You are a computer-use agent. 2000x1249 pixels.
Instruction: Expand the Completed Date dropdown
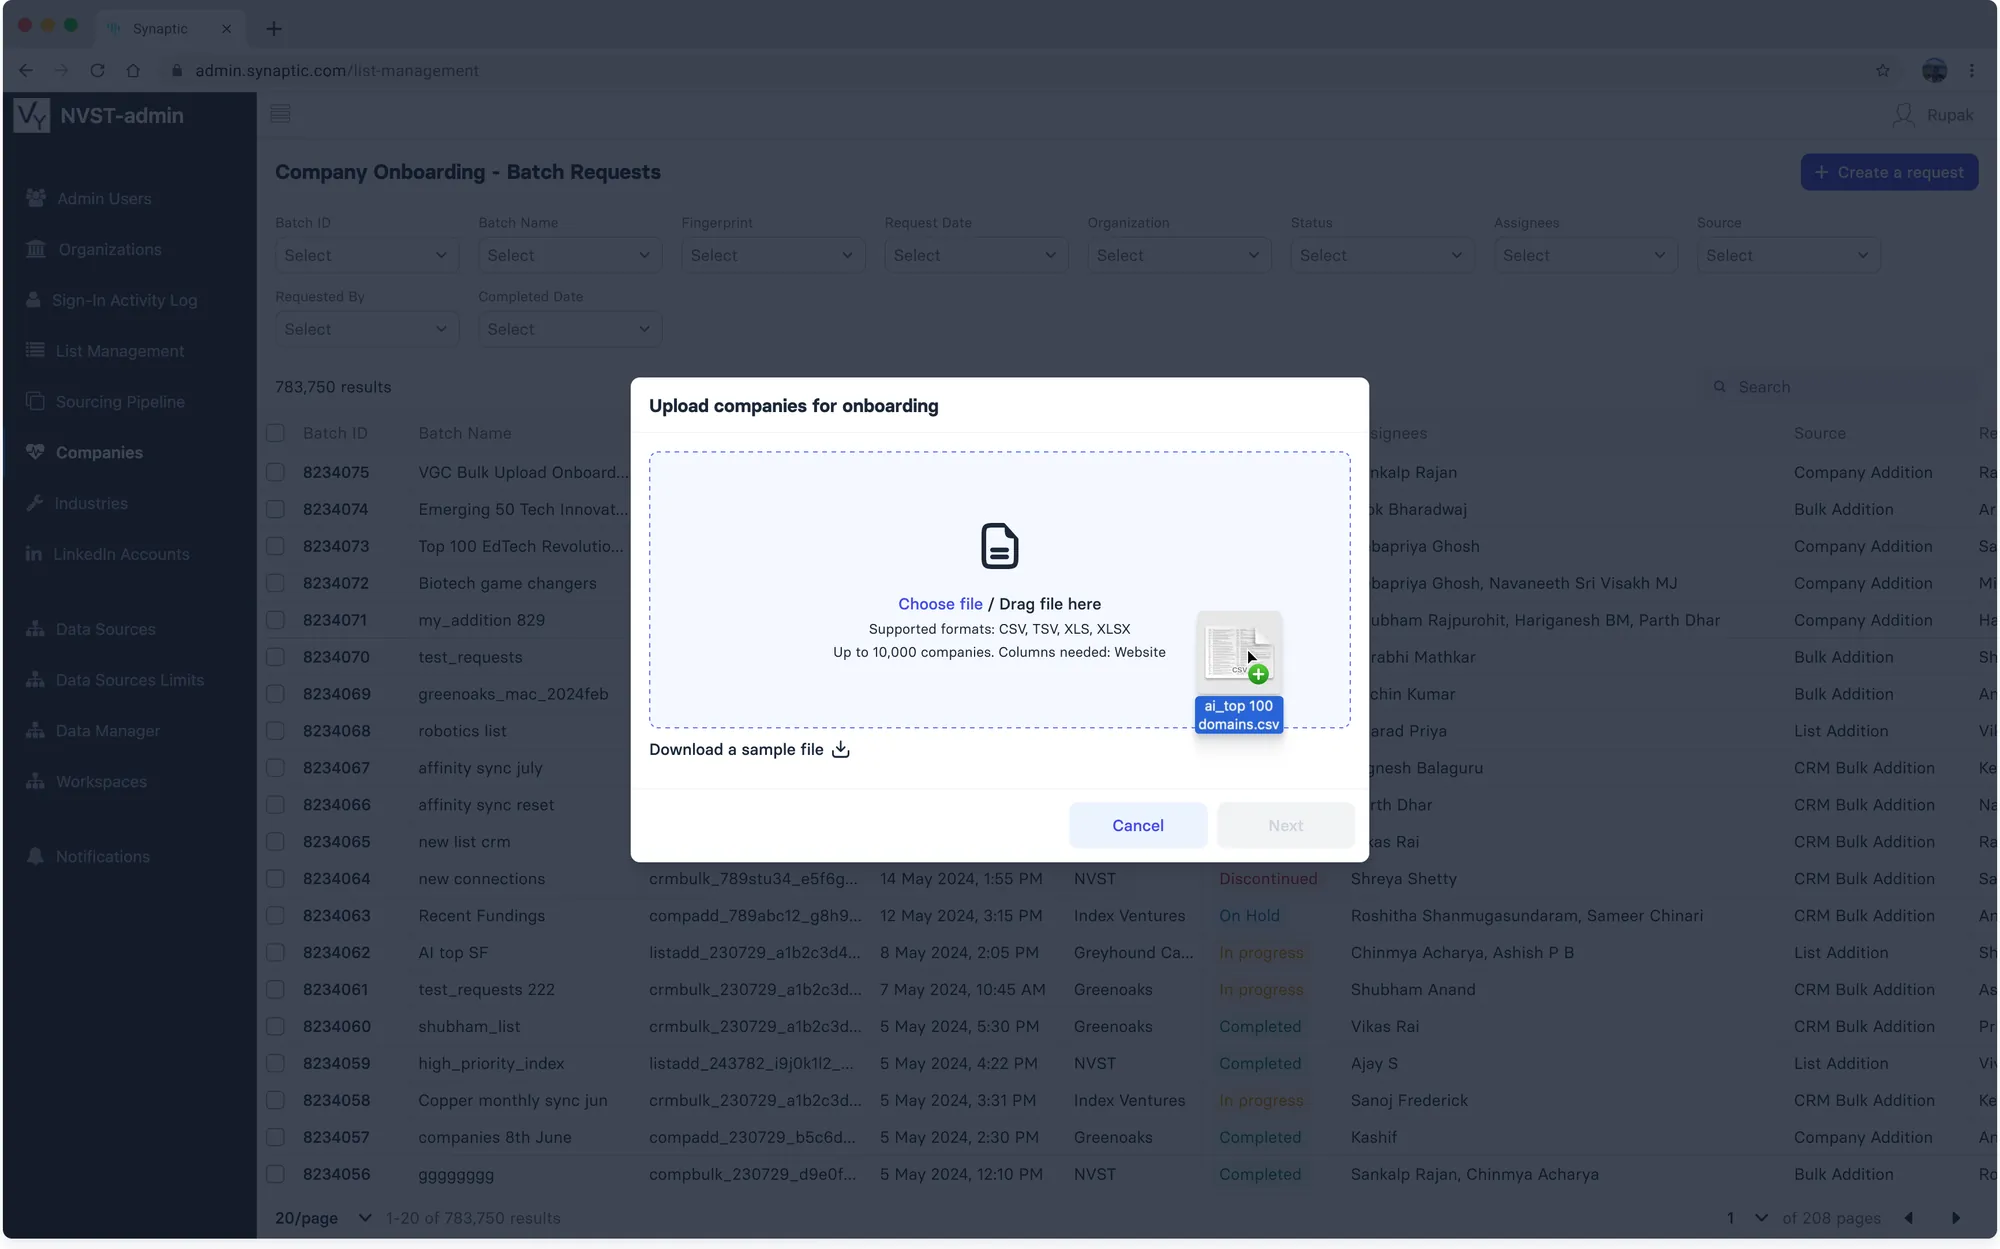pyautogui.click(x=570, y=329)
